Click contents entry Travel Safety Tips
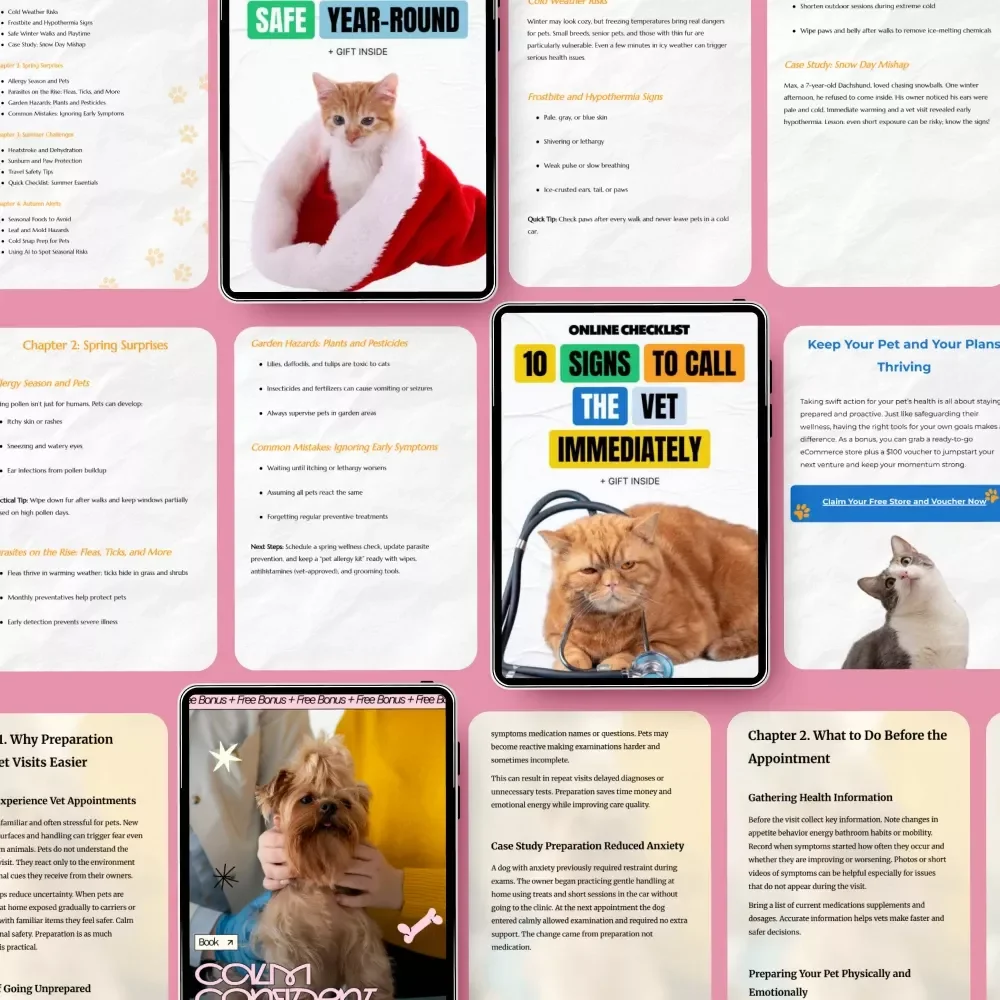This screenshot has width=1000, height=1000. [x=30, y=172]
